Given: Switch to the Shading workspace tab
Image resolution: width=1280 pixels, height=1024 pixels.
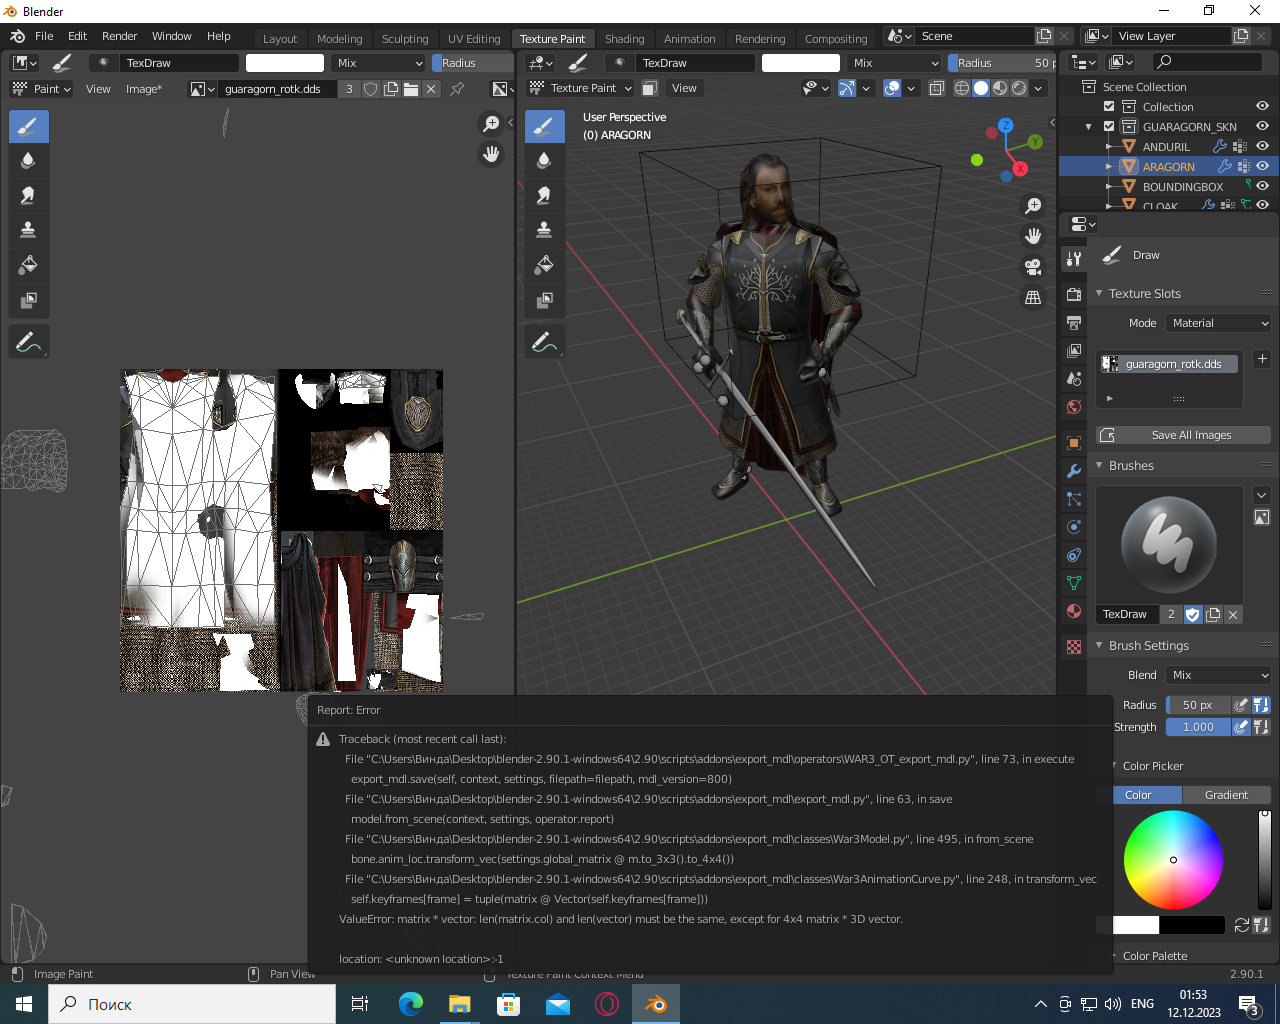Looking at the screenshot, I should pos(624,39).
